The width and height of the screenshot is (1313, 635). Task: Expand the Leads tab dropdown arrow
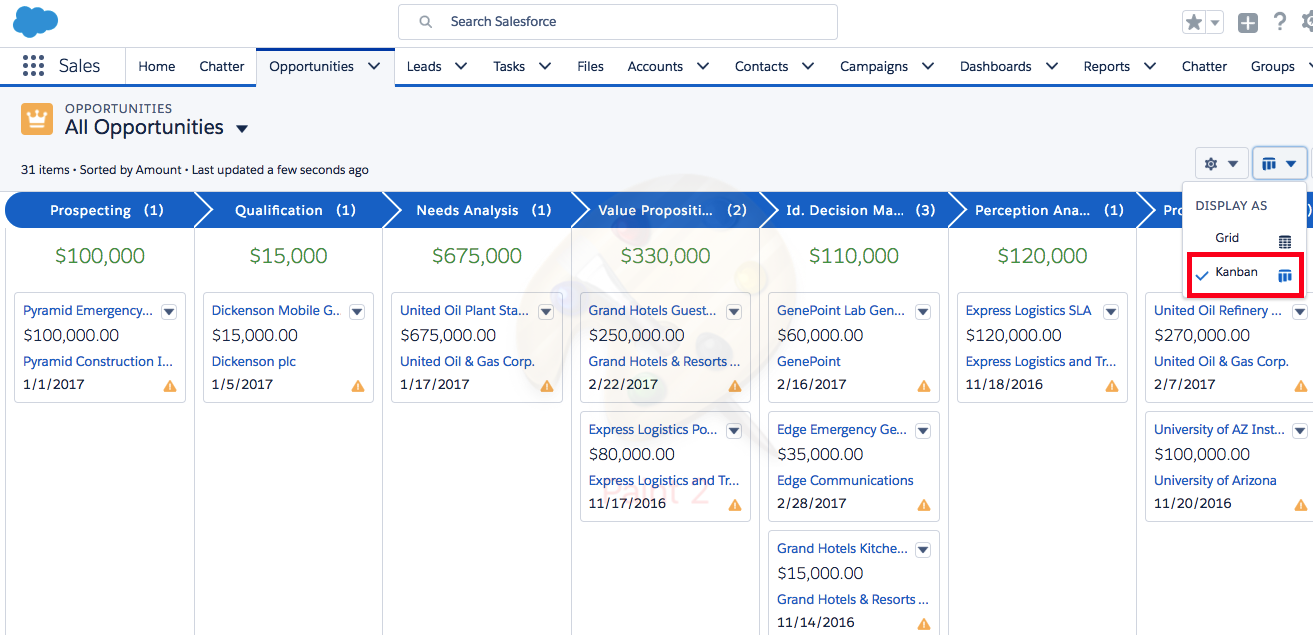(x=459, y=66)
